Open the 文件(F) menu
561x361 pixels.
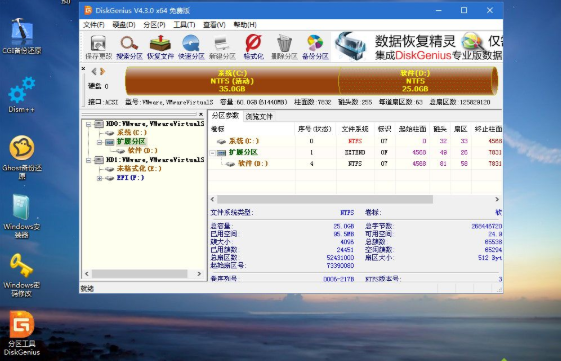[x=94, y=25]
